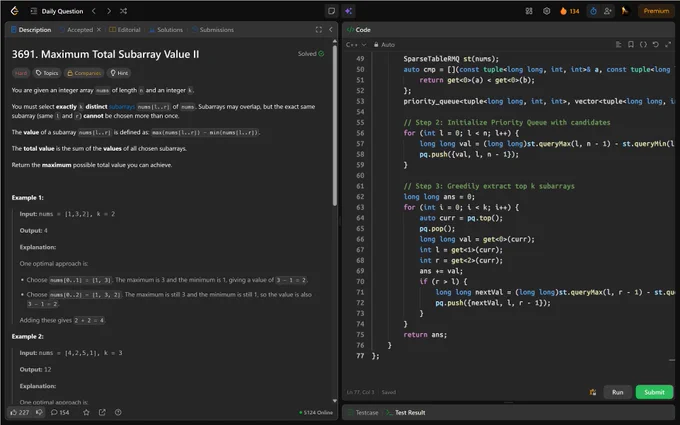Click the curly braces icon in editor toolbar
The height and width of the screenshot is (425, 680).
tap(643, 44)
